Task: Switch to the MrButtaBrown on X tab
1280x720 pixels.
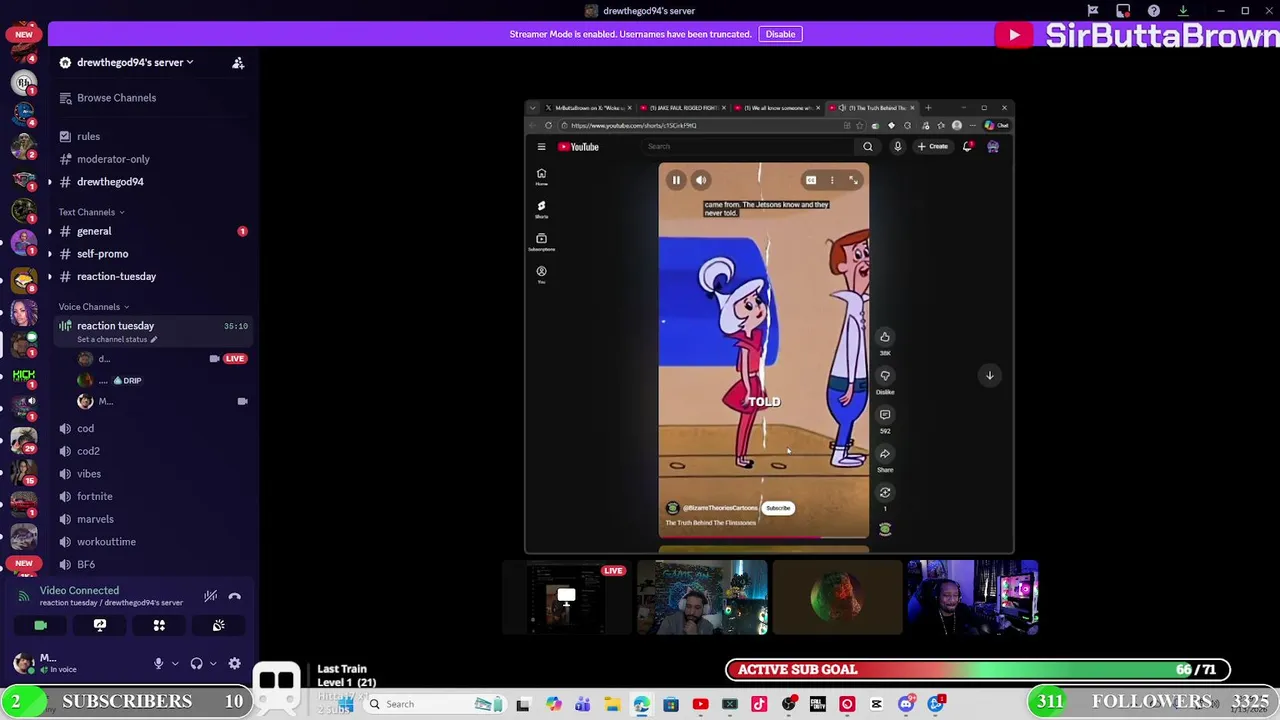Action: point(588,108)
